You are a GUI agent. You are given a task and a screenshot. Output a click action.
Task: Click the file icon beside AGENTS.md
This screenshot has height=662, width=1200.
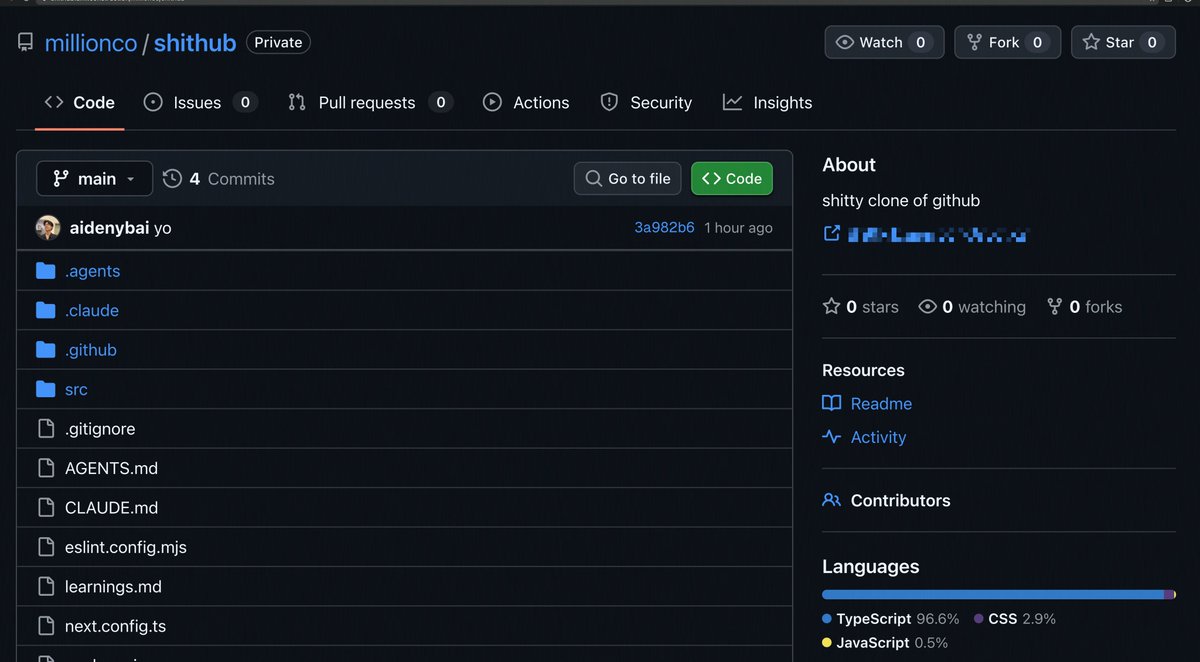[x=45, y=468]
